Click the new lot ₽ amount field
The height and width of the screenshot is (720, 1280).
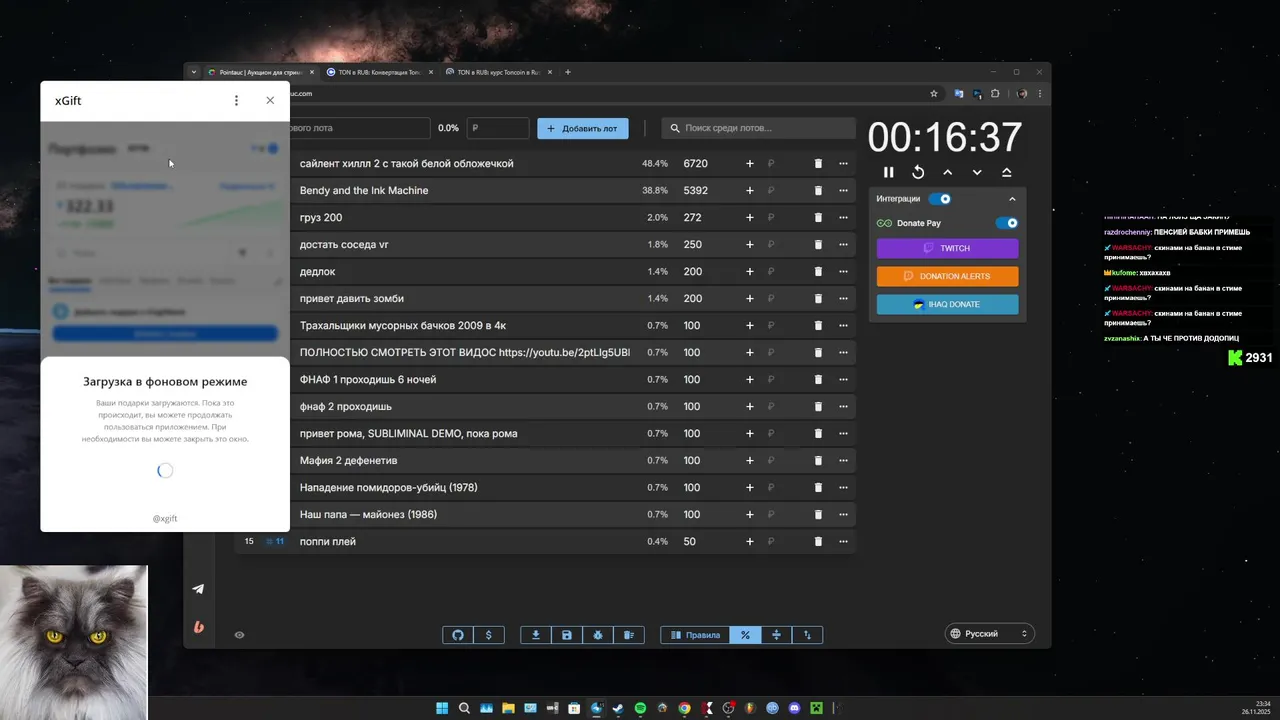[497, 128]
